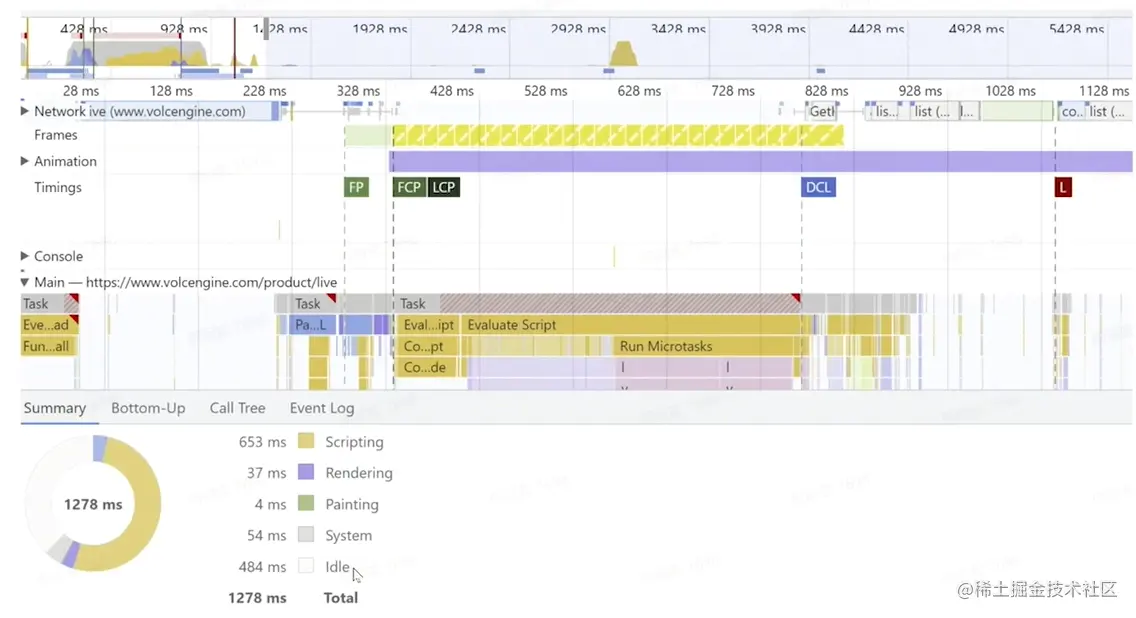Click the 653 ms Scripting value
This screenshot has height=618, width=1136.
[x=262, y=442]
